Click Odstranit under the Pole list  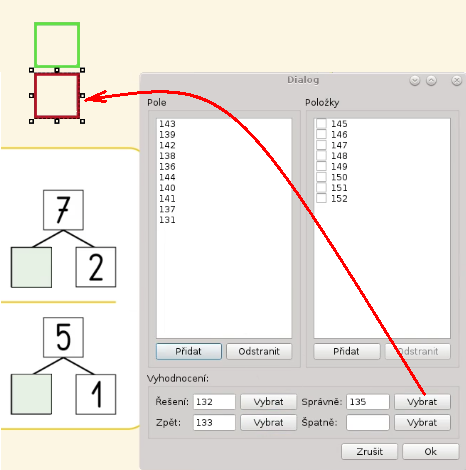point(259,351)
